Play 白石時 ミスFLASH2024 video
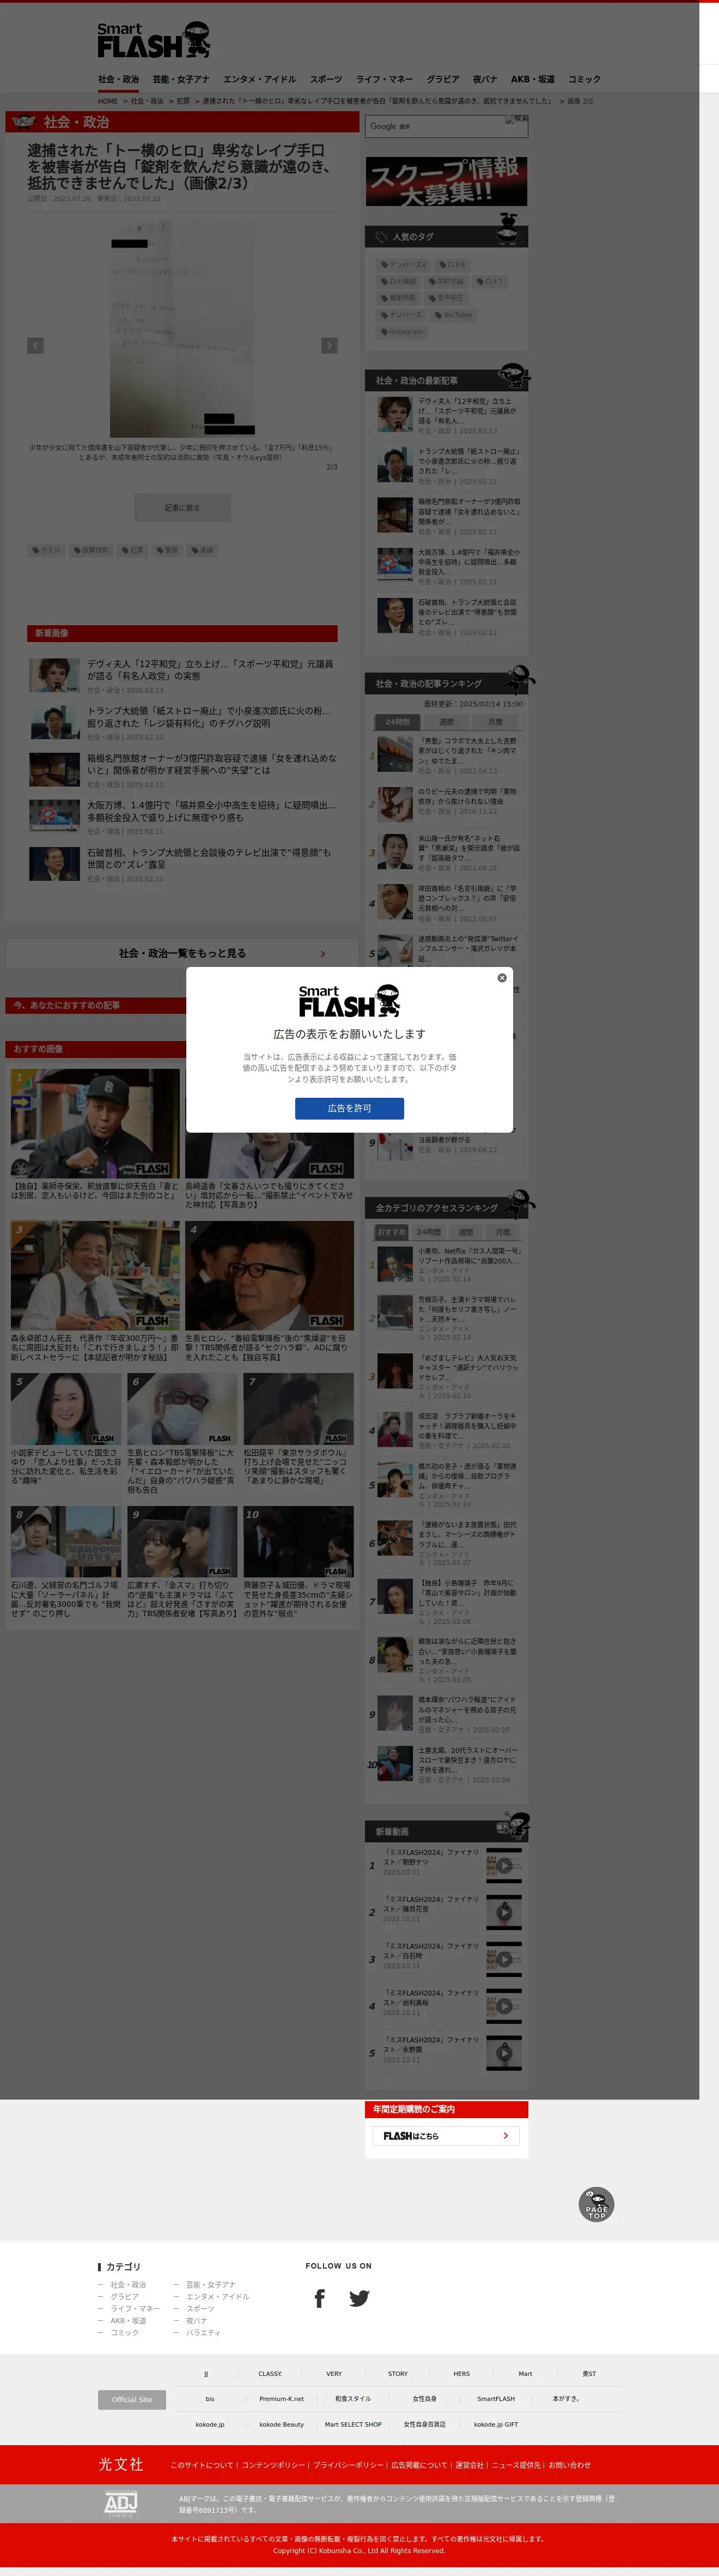This screenshot has height=2576, width=719. coord(504,1959)
